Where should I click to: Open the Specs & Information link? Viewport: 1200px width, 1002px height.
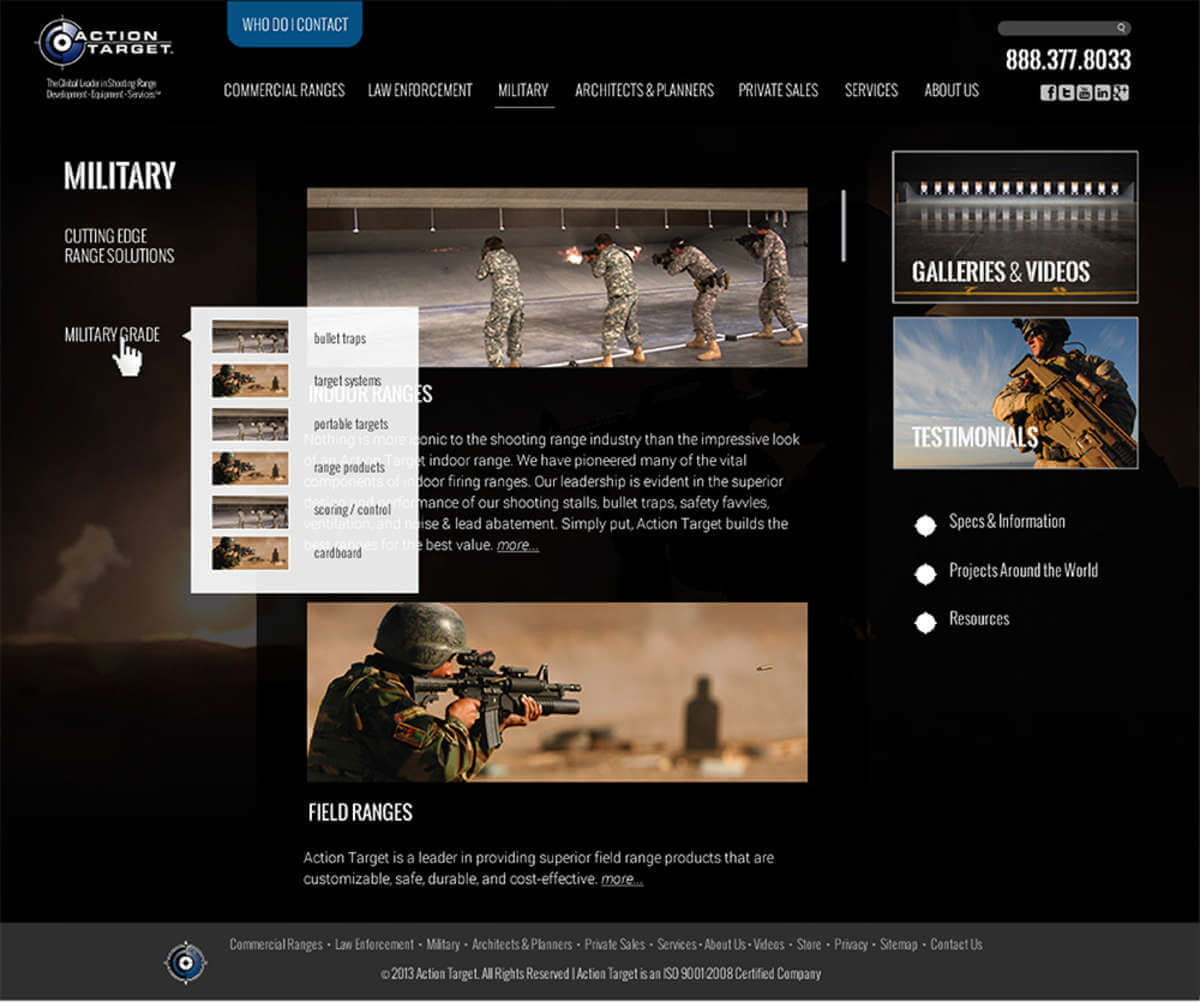(1006, 522)
